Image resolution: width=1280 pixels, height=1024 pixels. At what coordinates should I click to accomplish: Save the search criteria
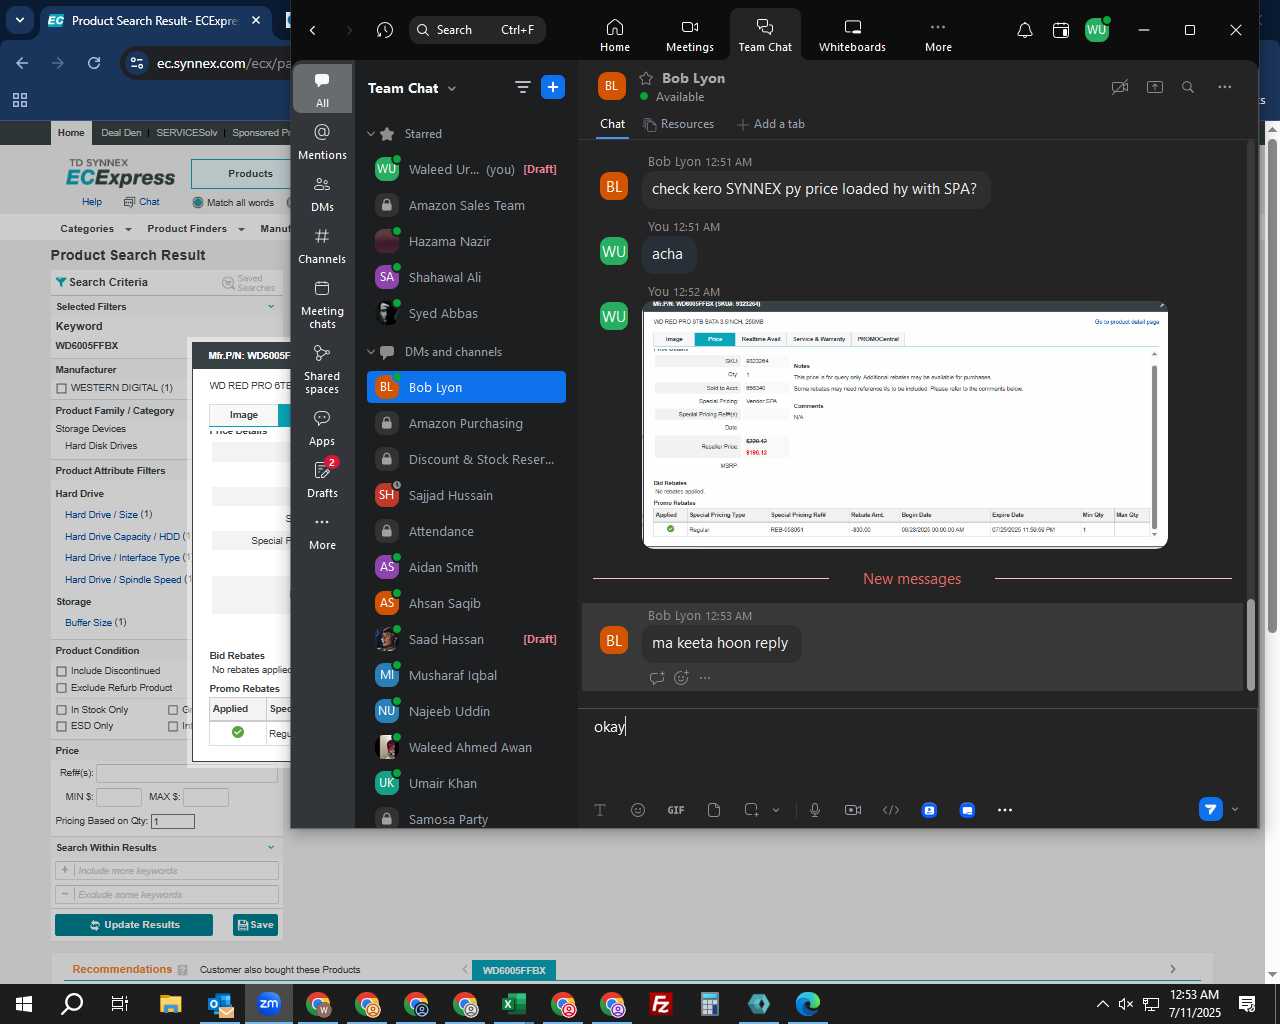click(255, 925)
